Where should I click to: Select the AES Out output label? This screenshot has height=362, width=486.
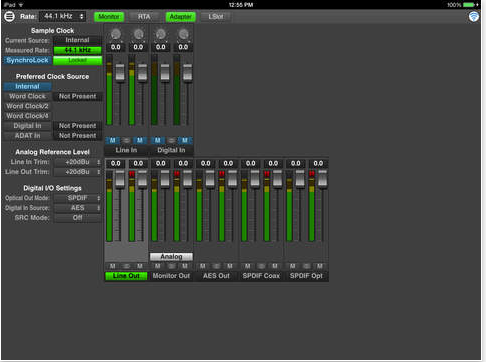click(x=216, y=276)
